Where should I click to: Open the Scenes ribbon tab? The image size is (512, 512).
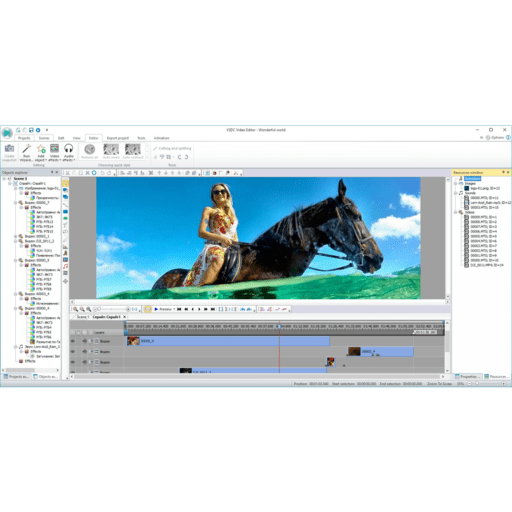click(x=44, y=138)
